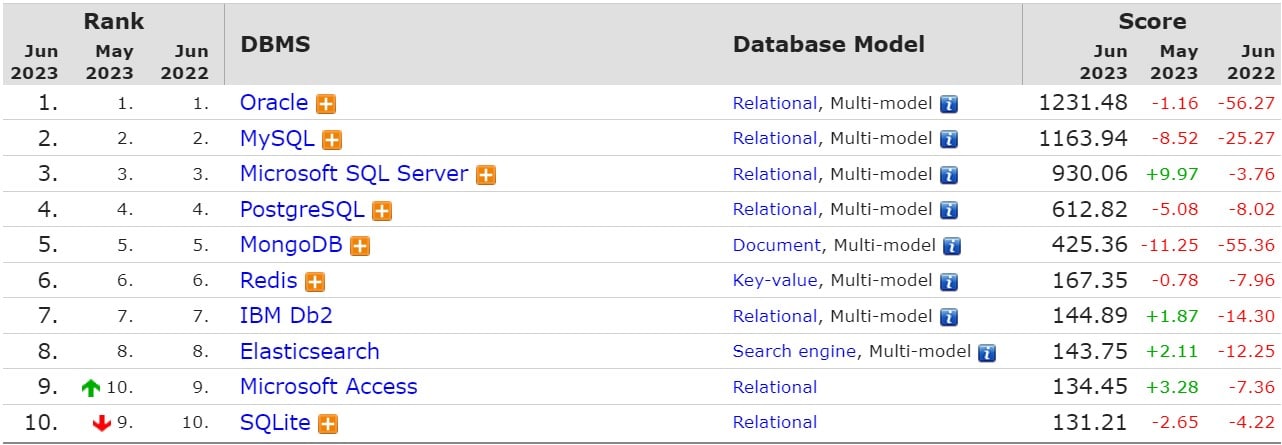Click the Key-value database model link
1282x445 pixels.
coord(775,281)
